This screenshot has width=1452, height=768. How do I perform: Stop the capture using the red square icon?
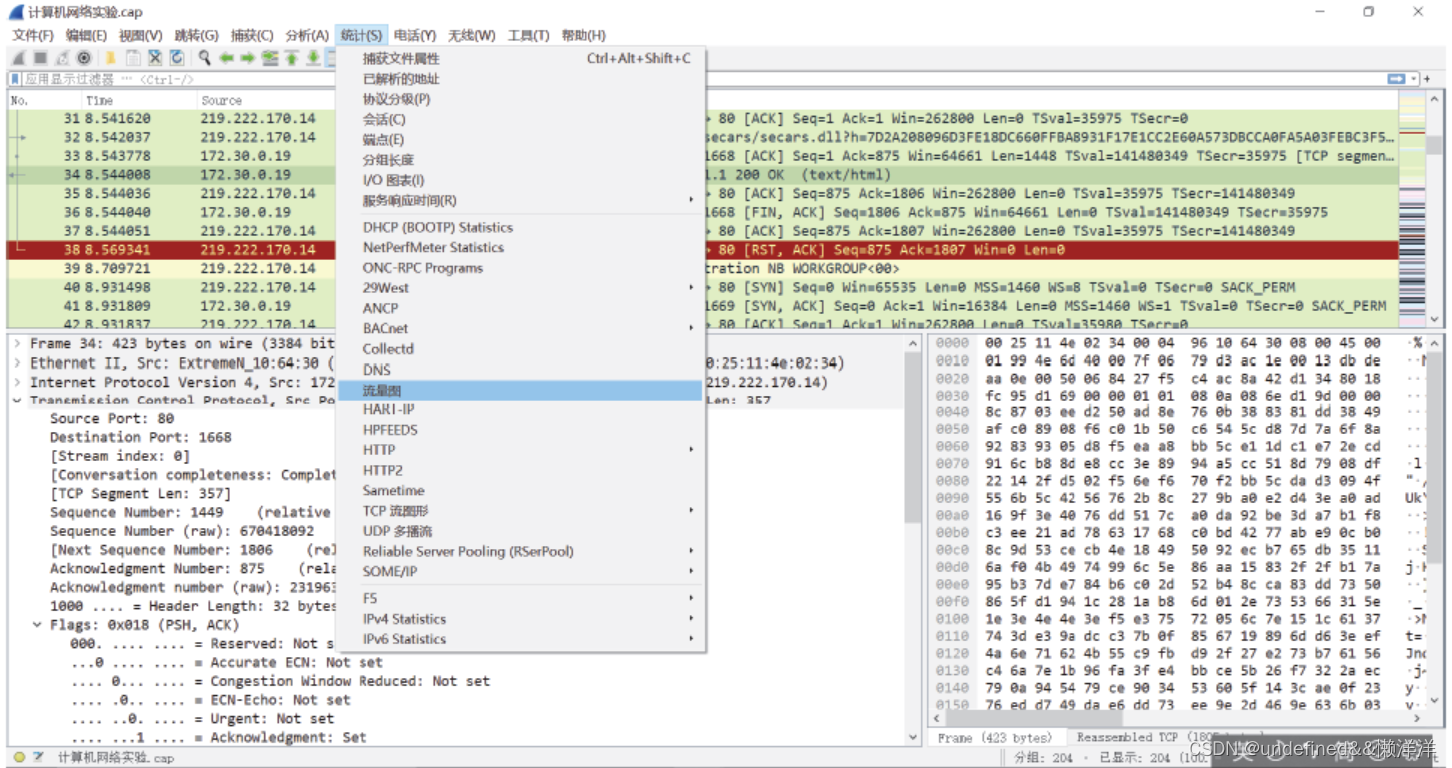pyautogui.click(x=39, y=58)
